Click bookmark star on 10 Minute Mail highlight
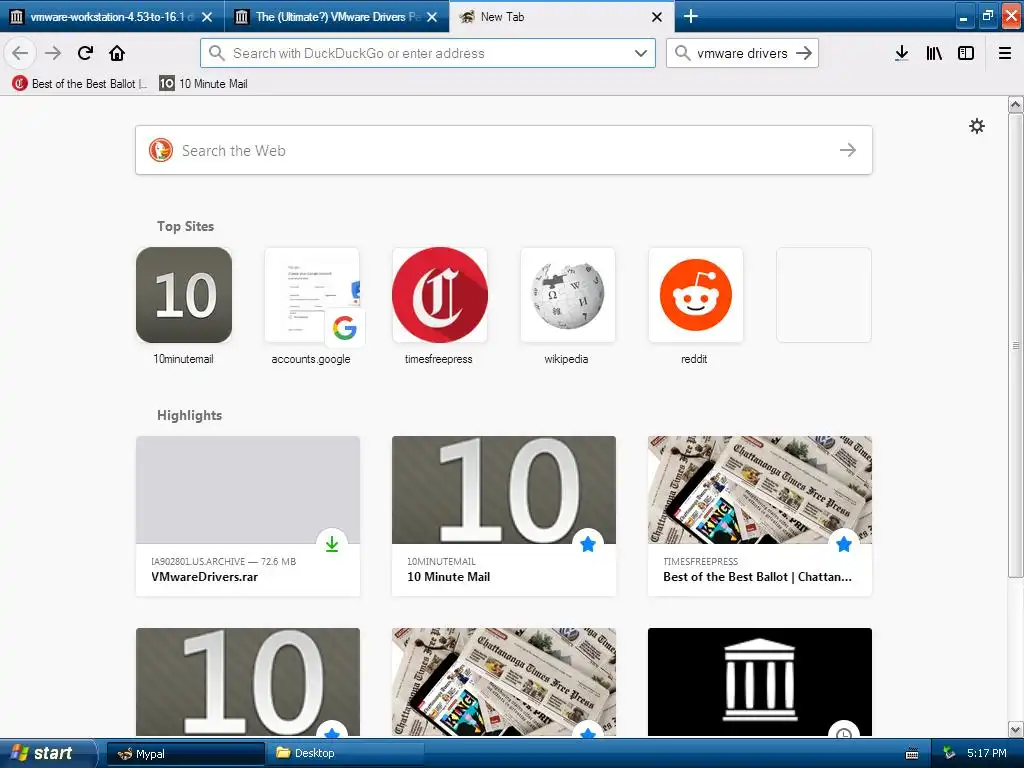 [588, 544]
